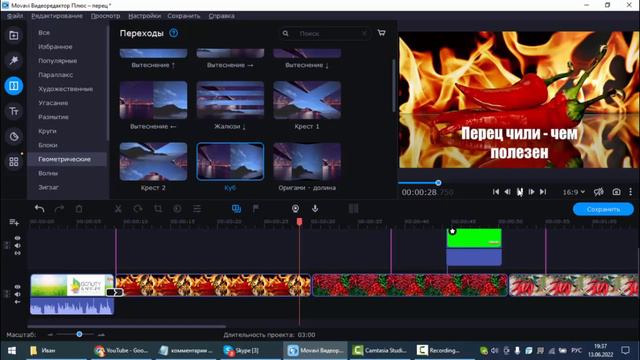Viewport: 640px width, 360px height.
Task: Click the Record video webcam icon
Action: point(295,209)
